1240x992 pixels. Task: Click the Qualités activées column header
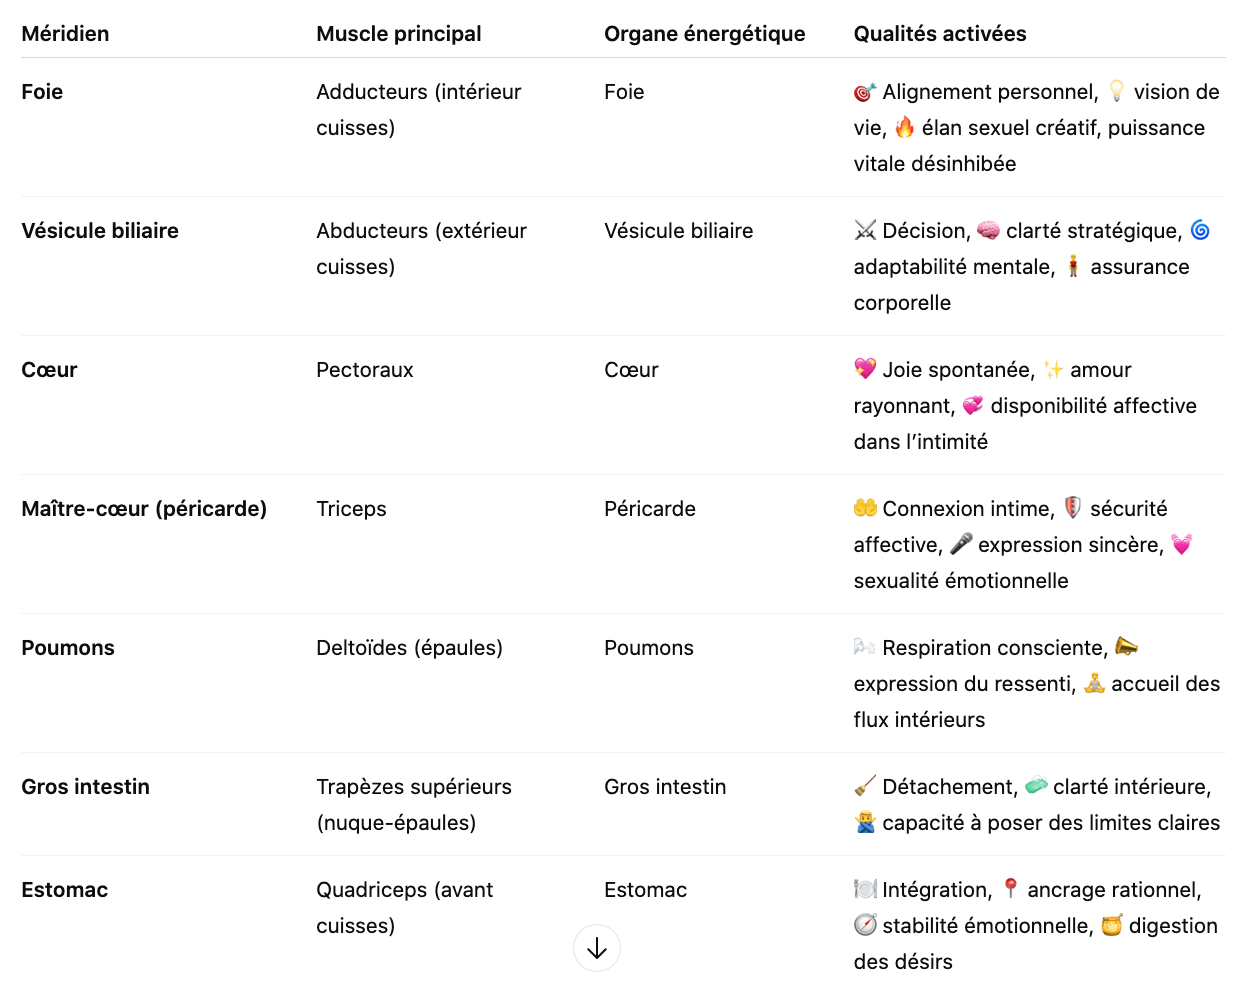pyautogui.click(x=940, y=34)
